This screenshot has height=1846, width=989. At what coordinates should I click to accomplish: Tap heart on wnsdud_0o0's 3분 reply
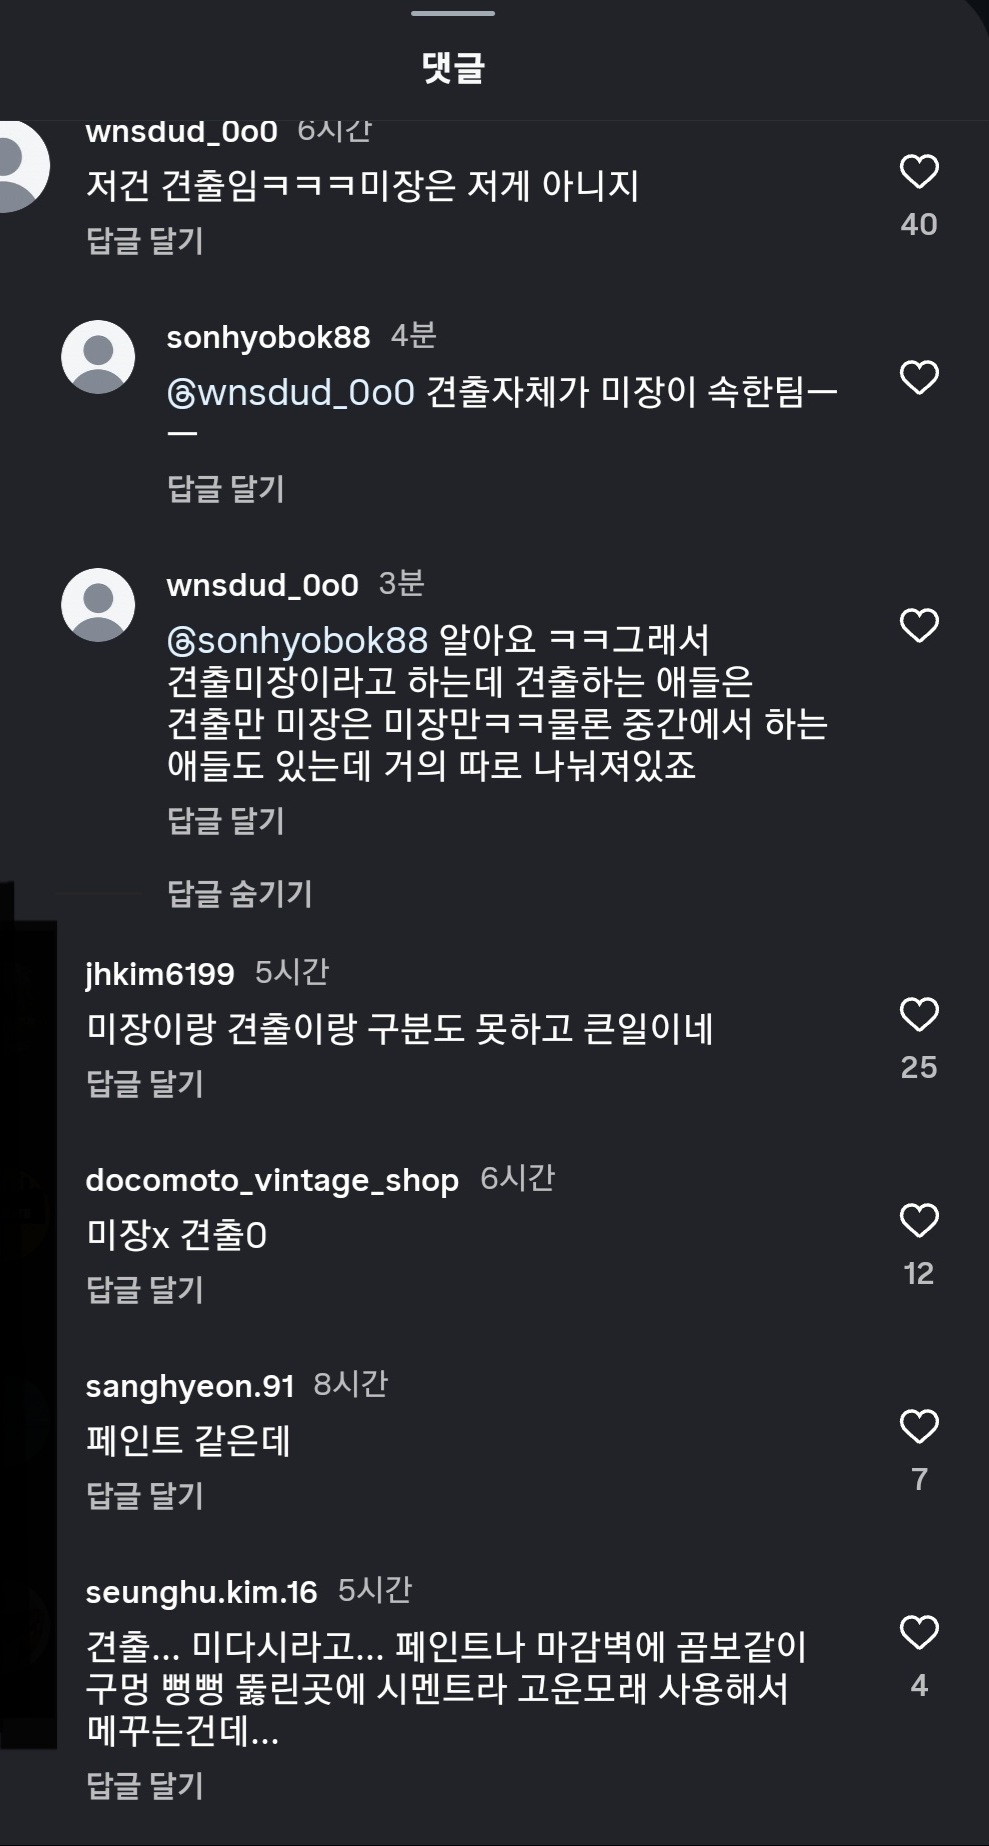[919, 626]
